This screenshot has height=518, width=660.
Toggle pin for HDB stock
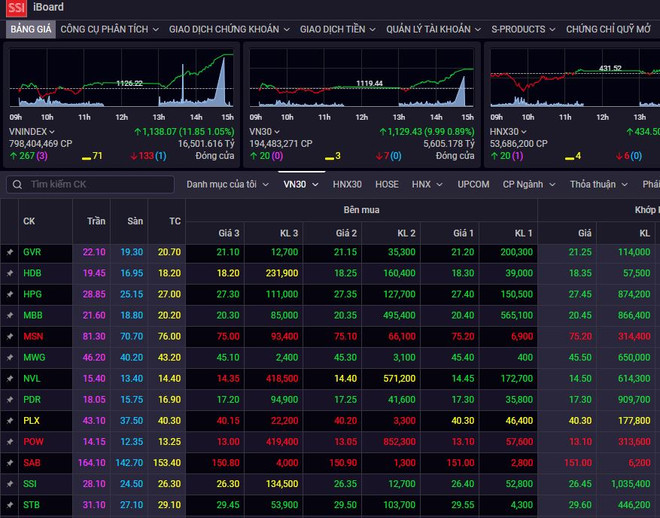[9, 273]
